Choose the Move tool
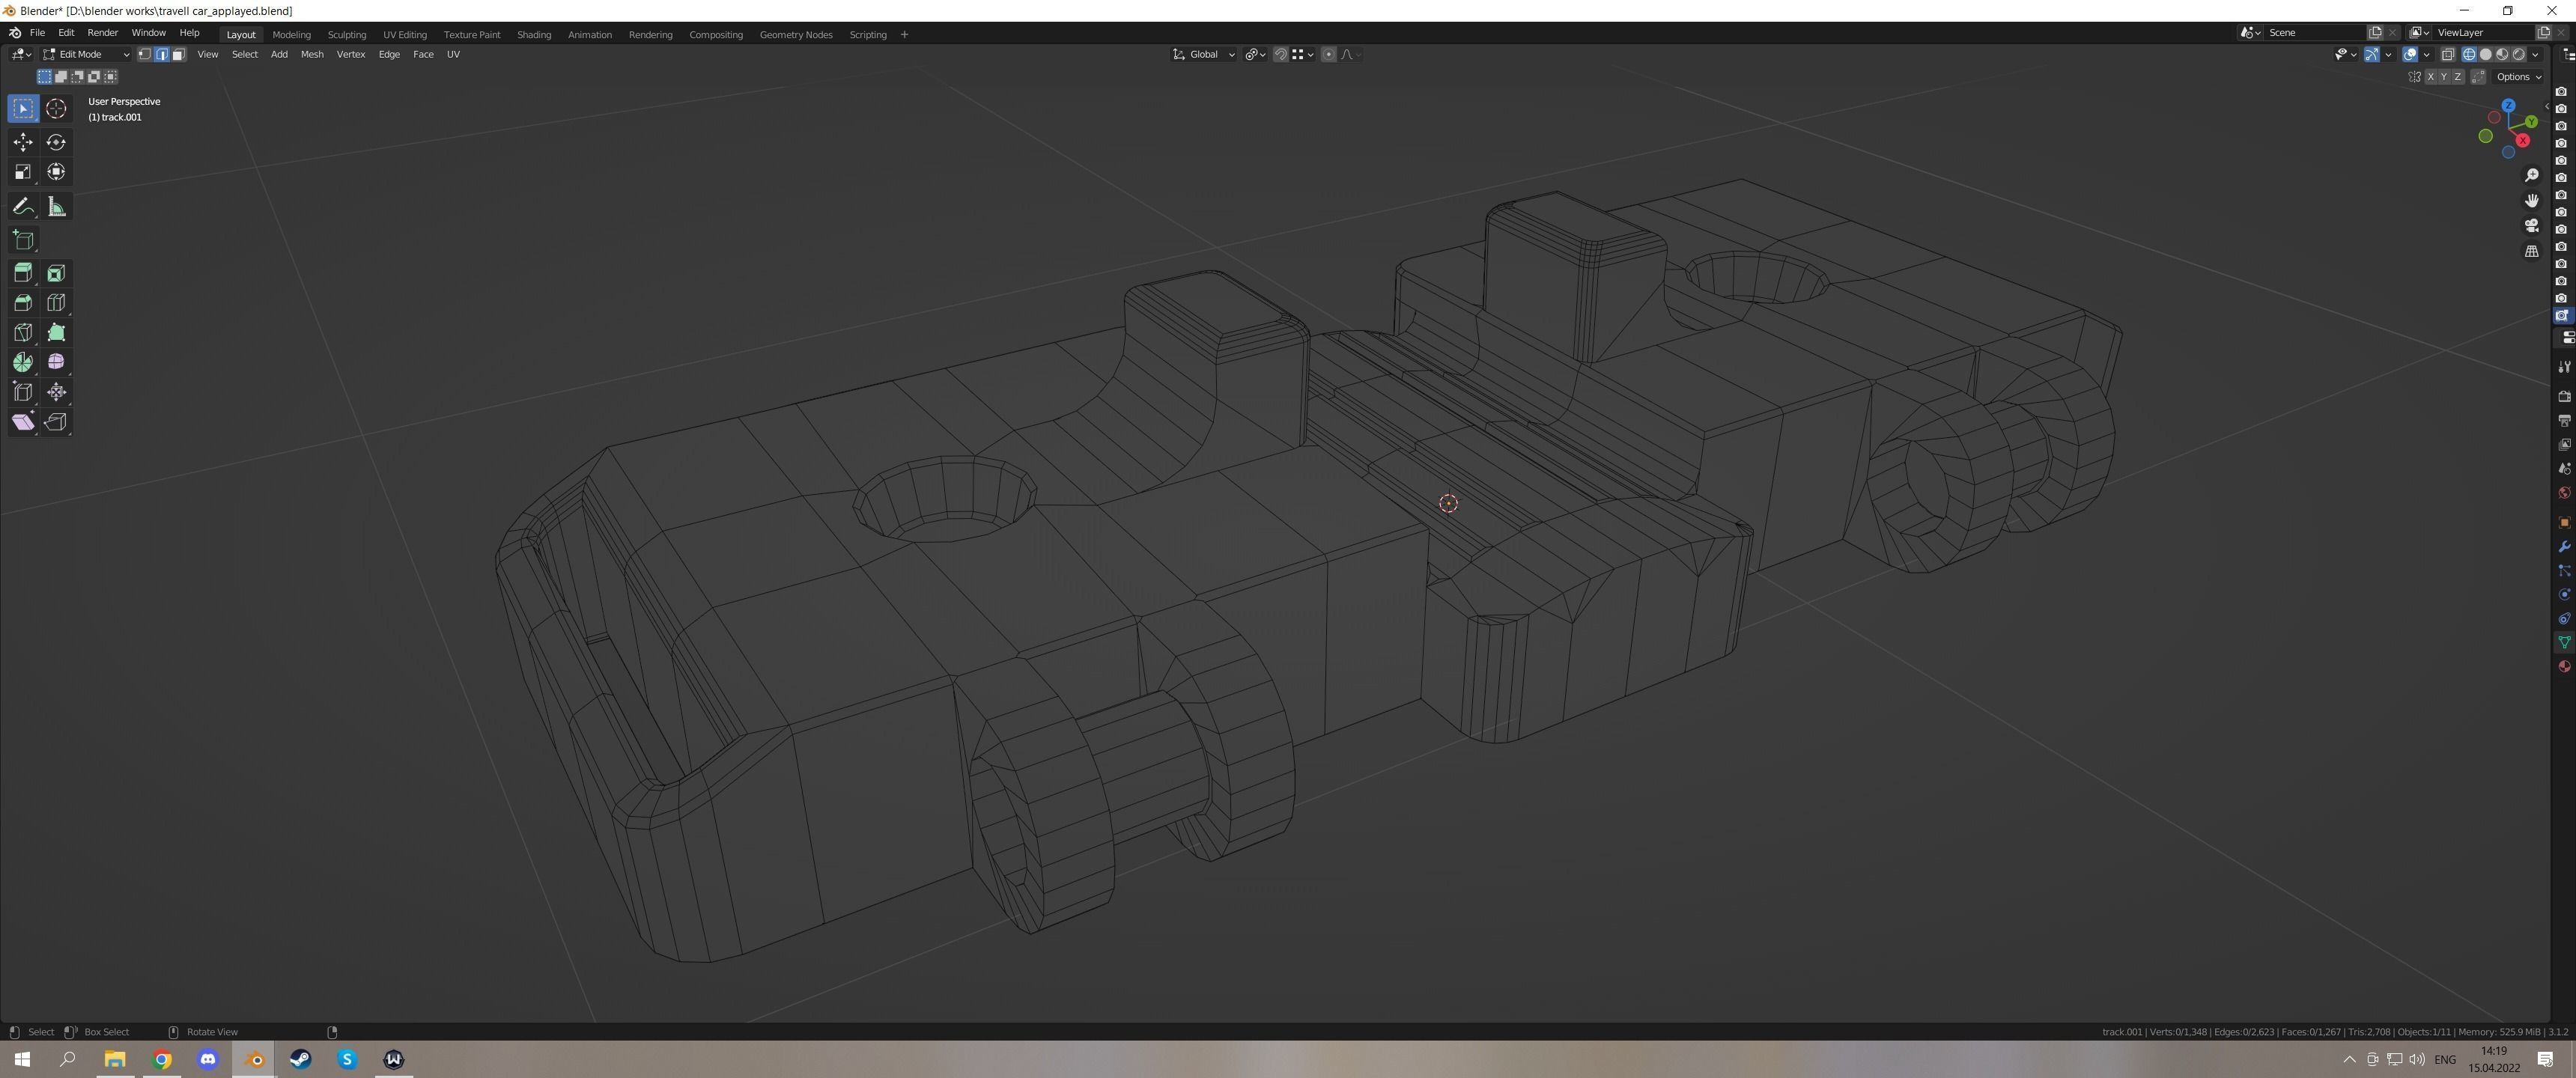The width and height of the screenshot is (2576, 1078). point(23,142)
